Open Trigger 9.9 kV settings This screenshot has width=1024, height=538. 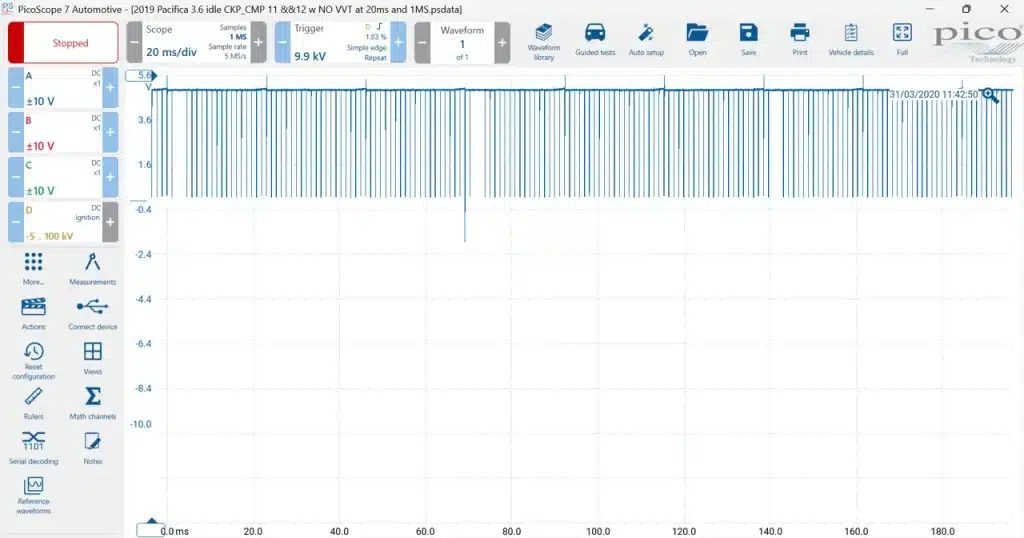[x=340, y=42]
